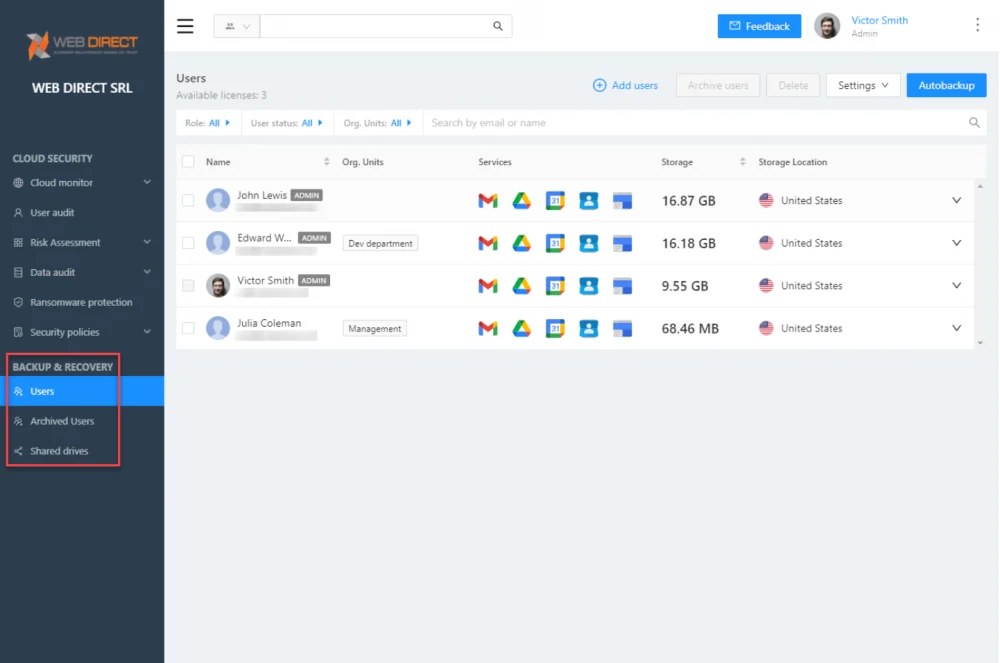Viewport: 1000px width, 663px height.
Task: Open John Lewis's Gmail service icon
Action: [488, 201]
